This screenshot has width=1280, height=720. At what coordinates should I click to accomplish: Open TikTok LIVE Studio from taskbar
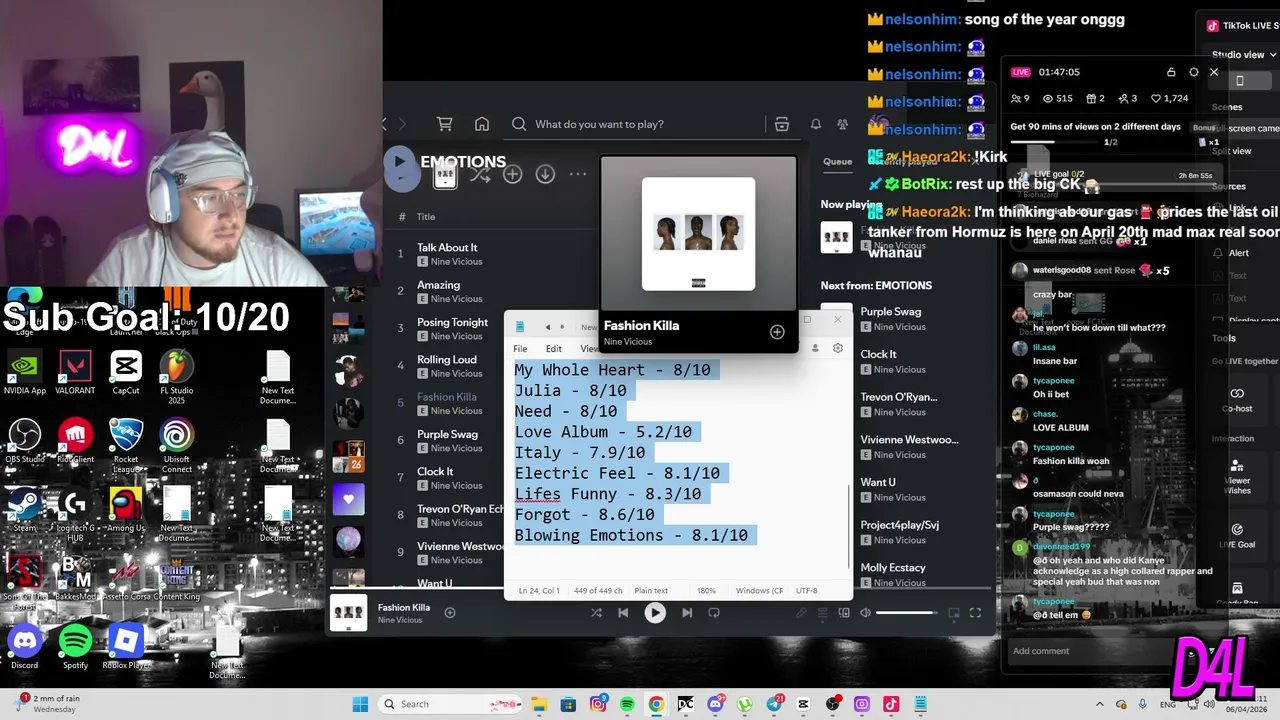(x=890, y=704)
